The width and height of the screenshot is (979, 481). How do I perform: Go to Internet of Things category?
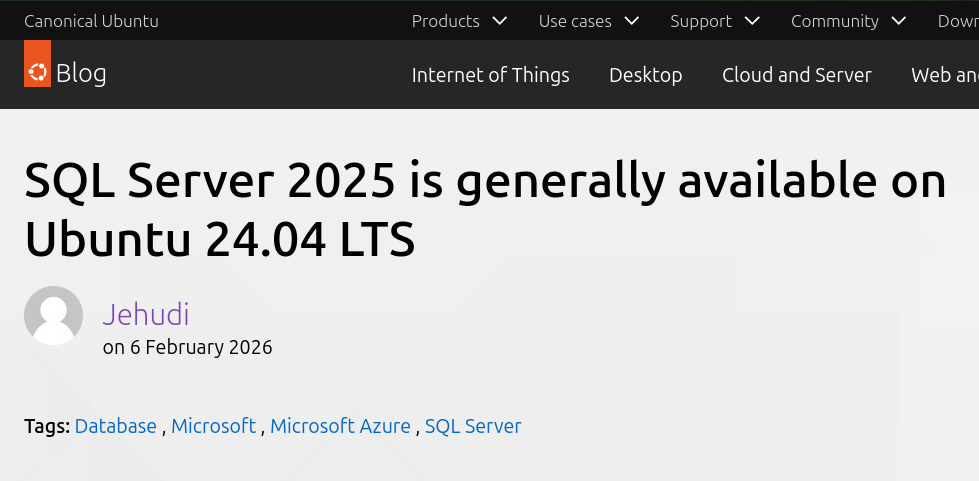click(491, 75)
